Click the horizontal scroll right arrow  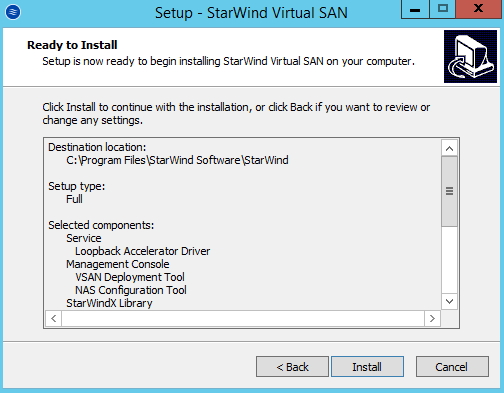(432, 318)
